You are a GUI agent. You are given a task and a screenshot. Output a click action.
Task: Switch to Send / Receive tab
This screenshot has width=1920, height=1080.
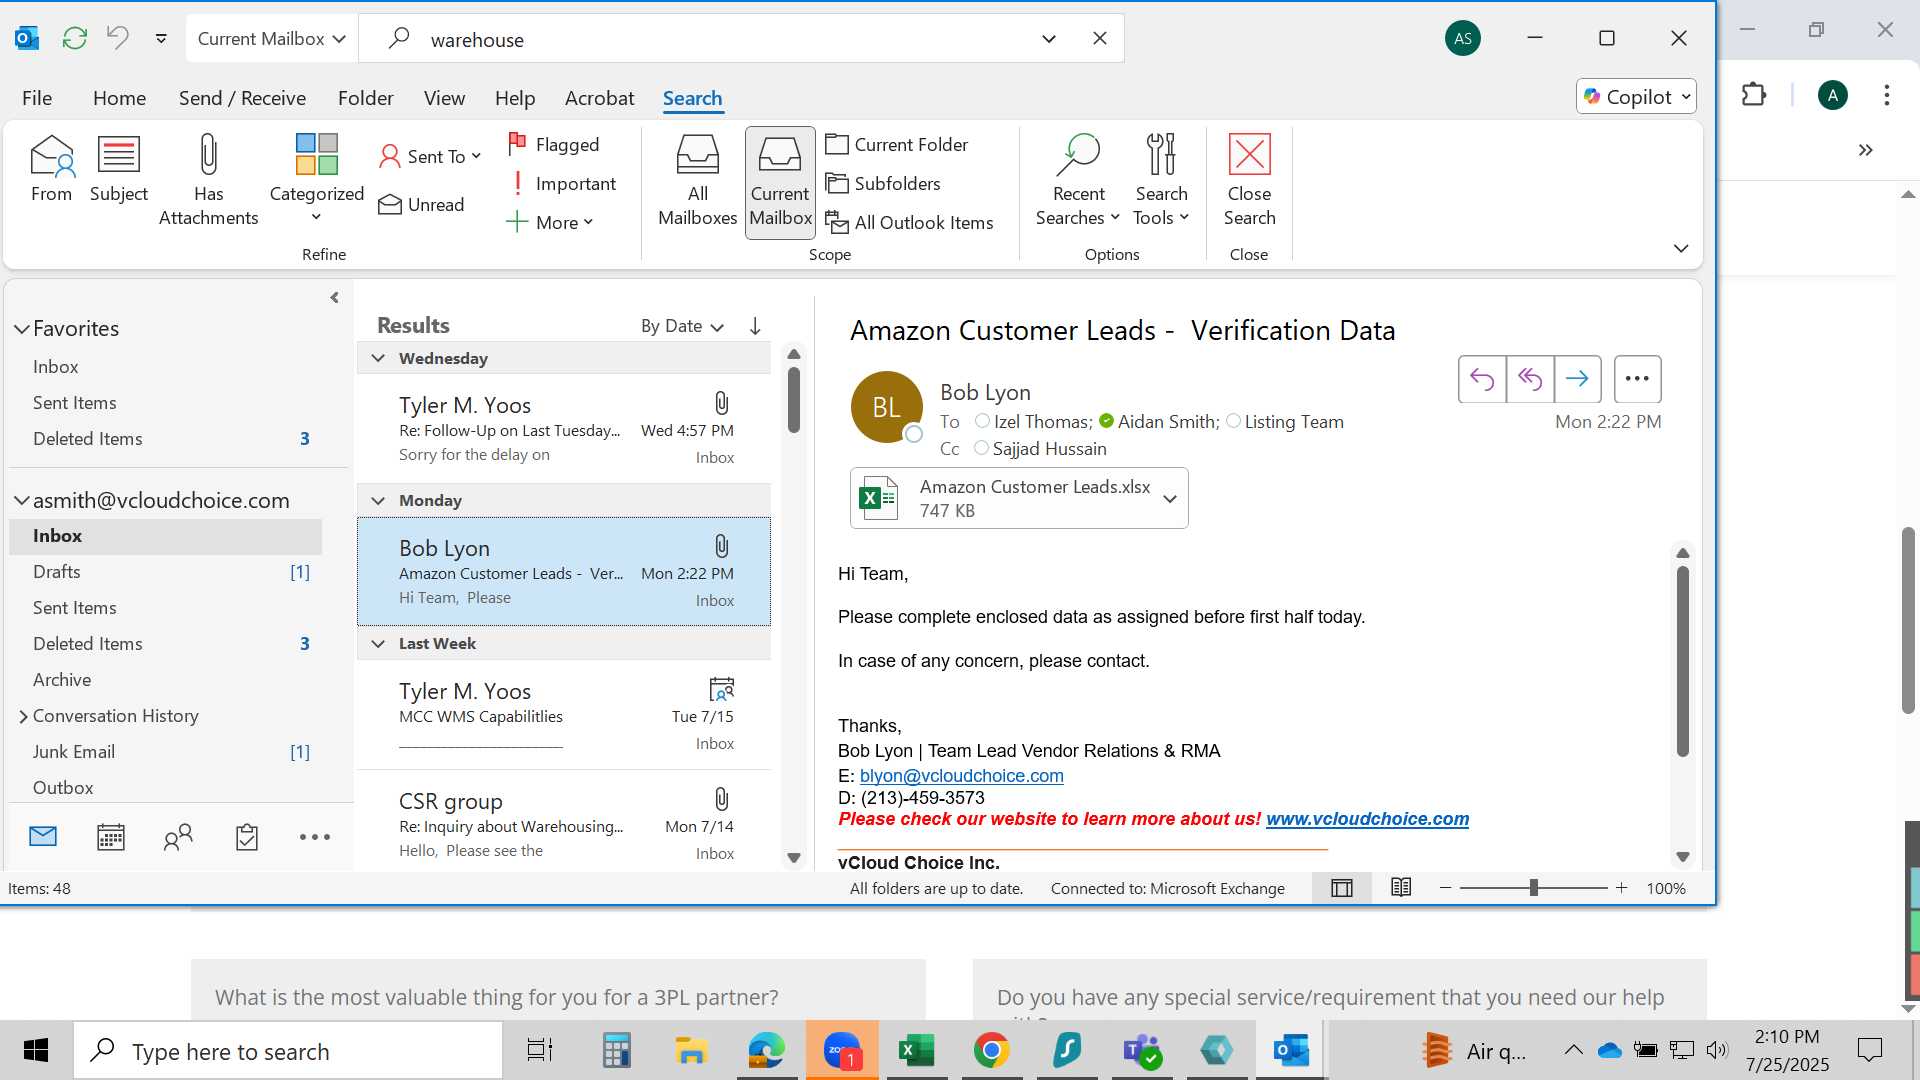[x=242, y=98]
